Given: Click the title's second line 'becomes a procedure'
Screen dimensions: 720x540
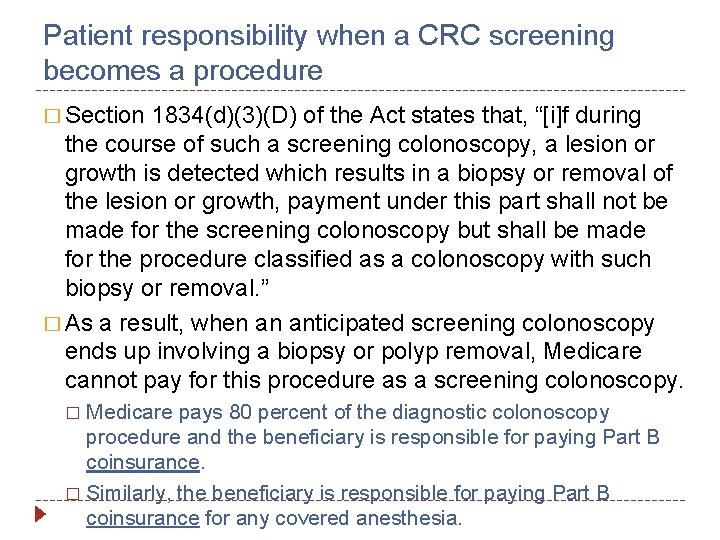Looking at the screenshot, I should point(183,71).
